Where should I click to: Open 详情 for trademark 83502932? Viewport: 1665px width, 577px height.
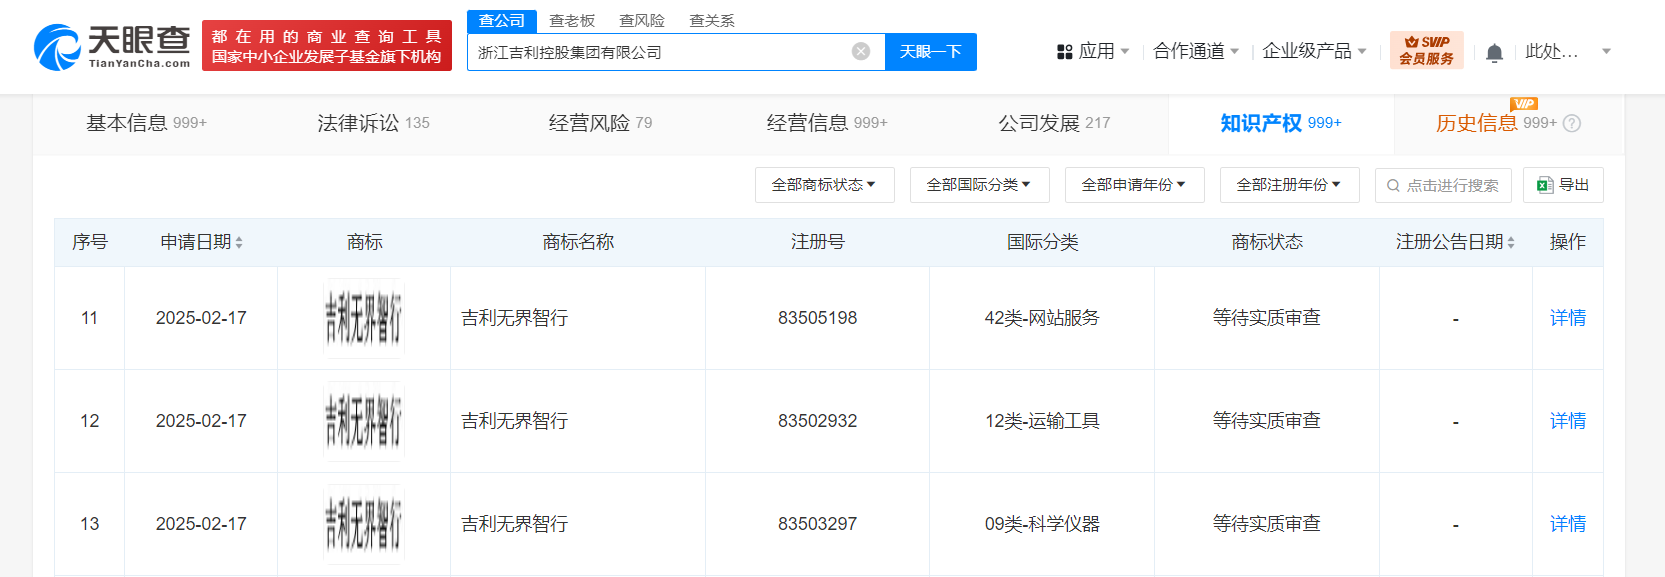tap(1568, 421)
